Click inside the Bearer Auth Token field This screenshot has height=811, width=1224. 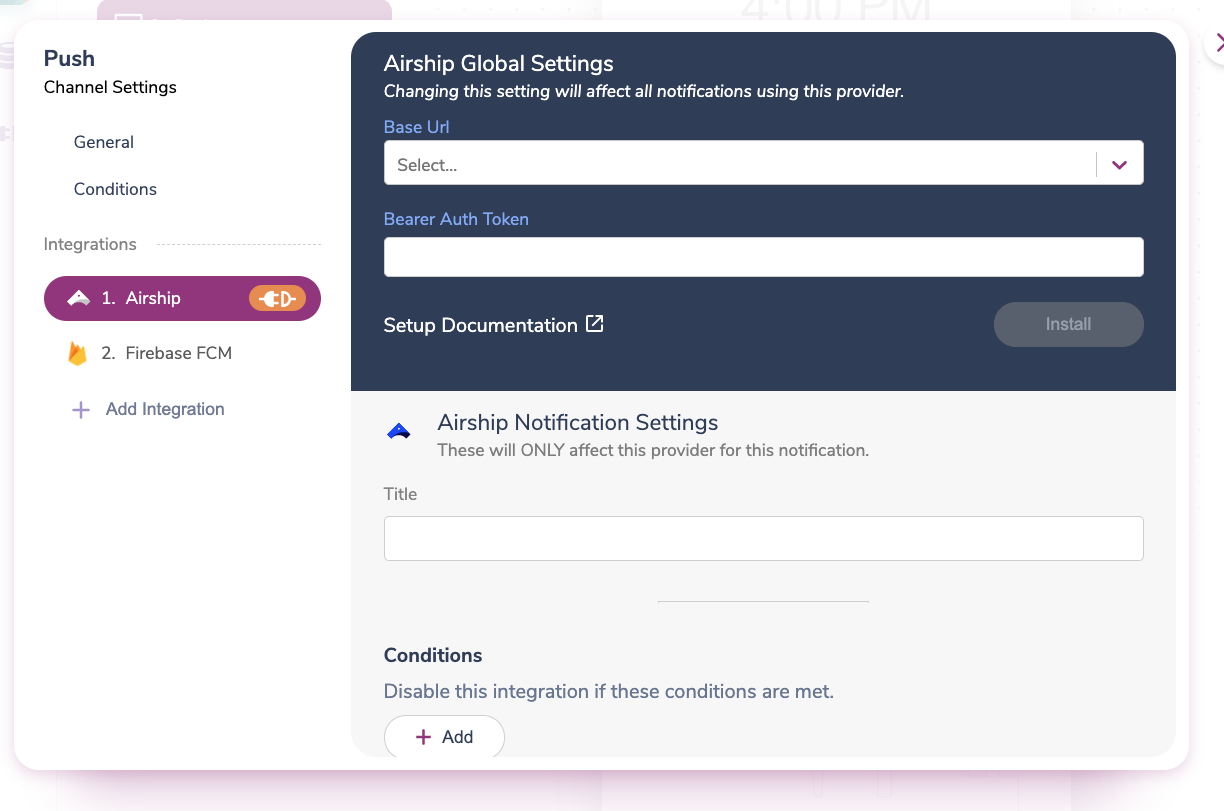(763, 256)
